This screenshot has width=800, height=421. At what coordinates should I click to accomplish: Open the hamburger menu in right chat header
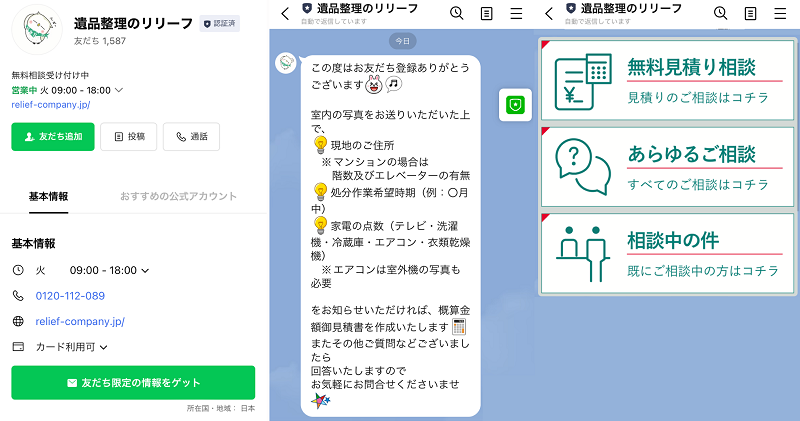pyautogui.click(x=780, y=14)
